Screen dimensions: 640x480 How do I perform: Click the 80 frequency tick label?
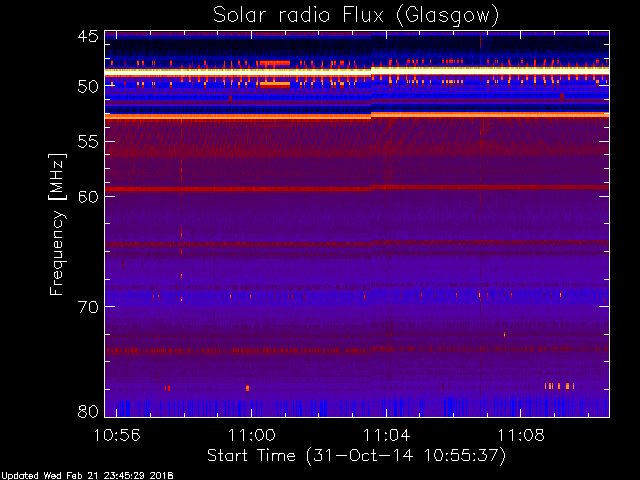click(x=88, y=411)
